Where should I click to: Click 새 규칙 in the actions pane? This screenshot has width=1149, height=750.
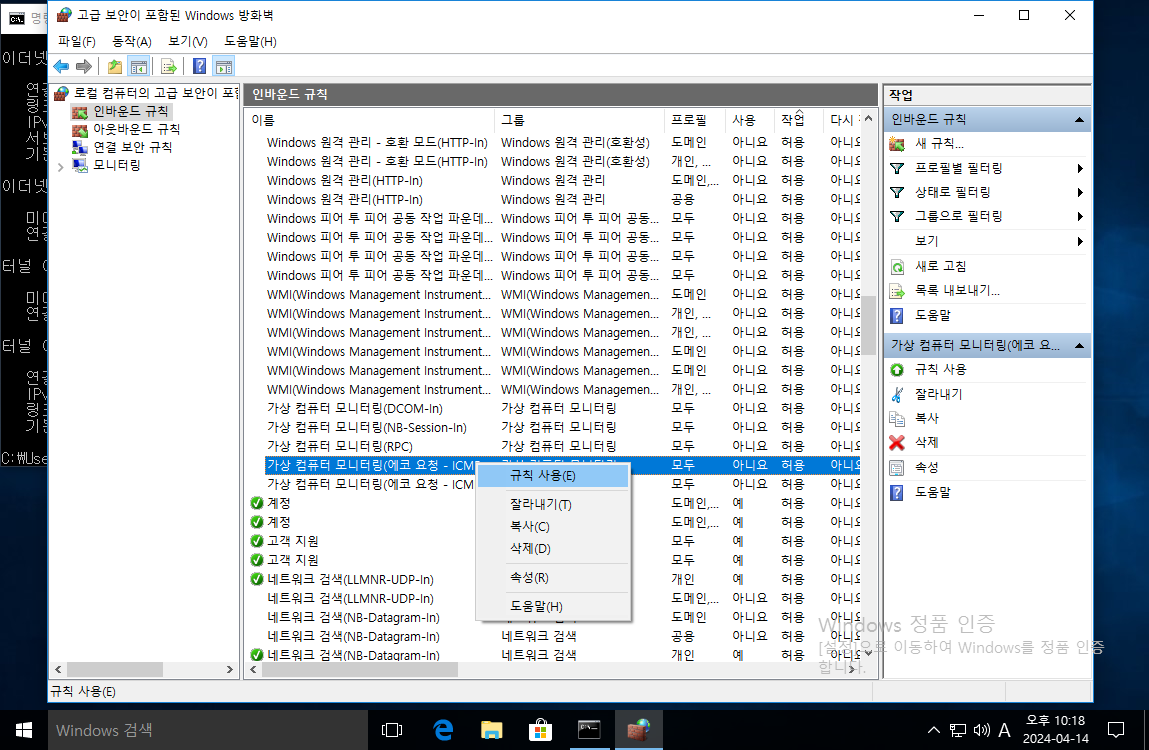[939, 144]
